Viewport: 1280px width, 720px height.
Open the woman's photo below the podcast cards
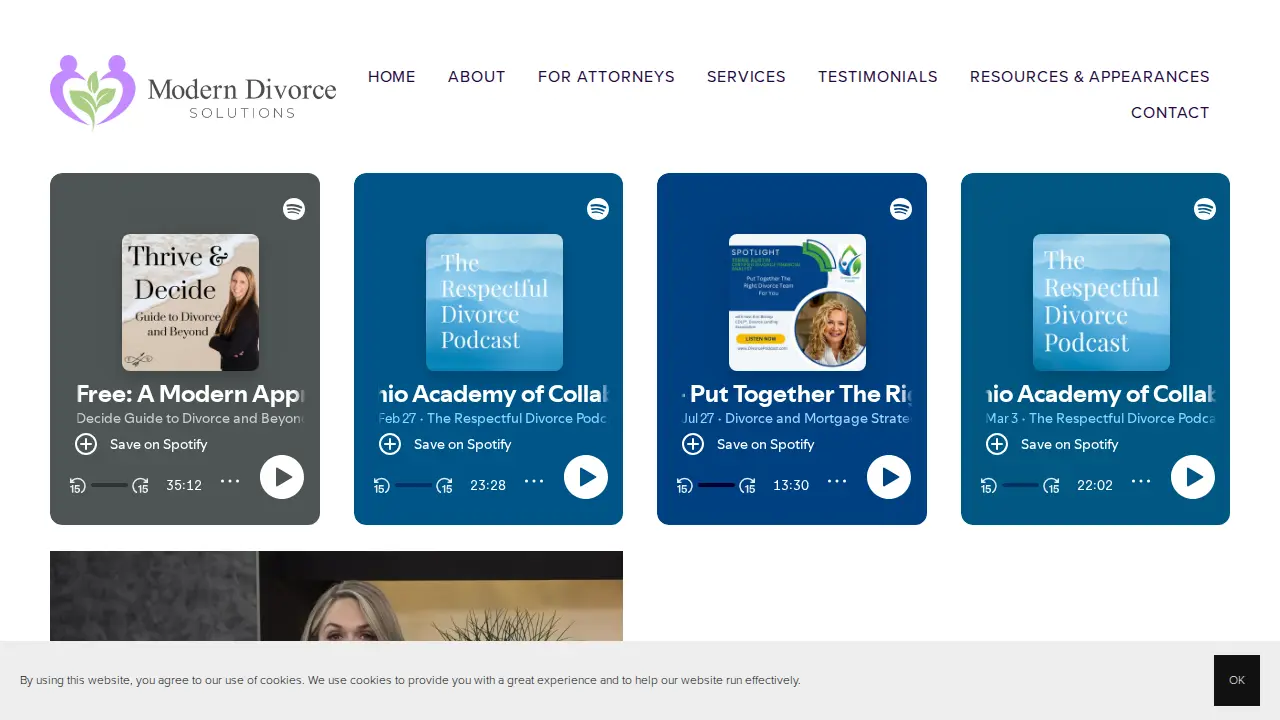click(336, 596)
